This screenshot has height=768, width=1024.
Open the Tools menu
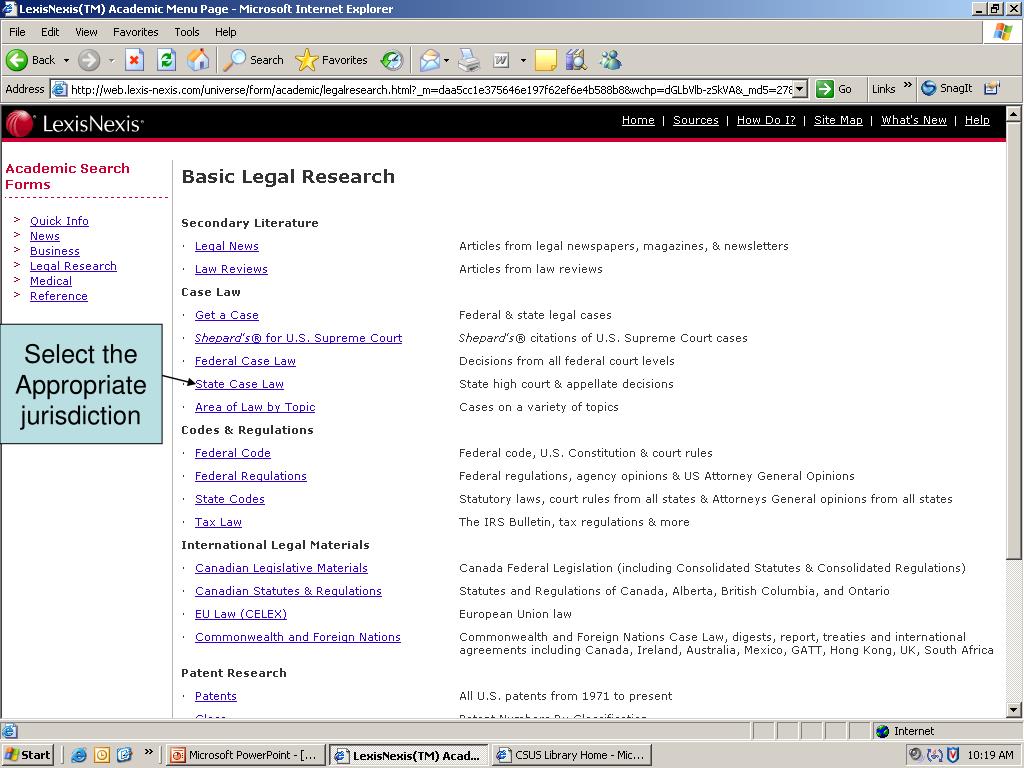coord(187,32)
